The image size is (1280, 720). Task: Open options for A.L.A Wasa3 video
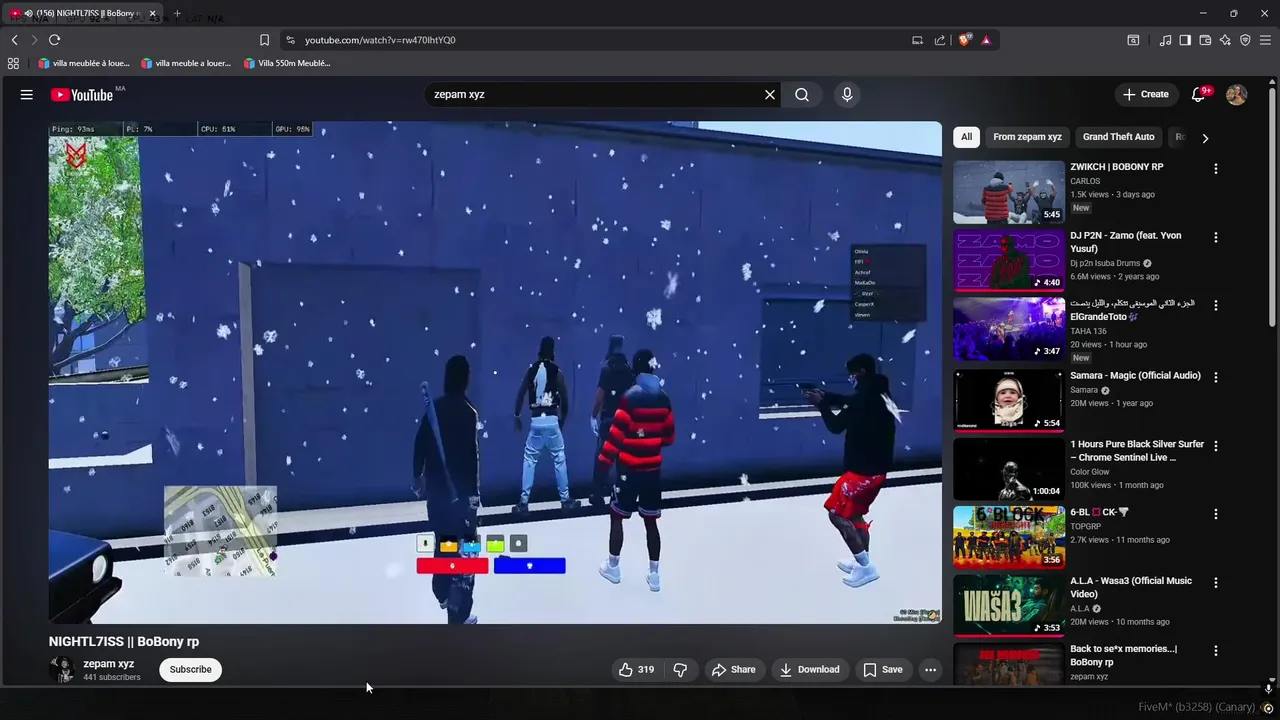[1216, 582]
